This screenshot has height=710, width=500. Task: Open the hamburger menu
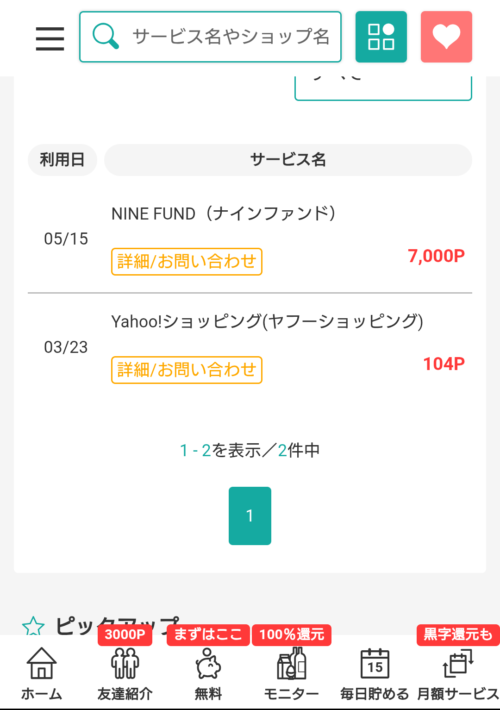tap(50, 38)
